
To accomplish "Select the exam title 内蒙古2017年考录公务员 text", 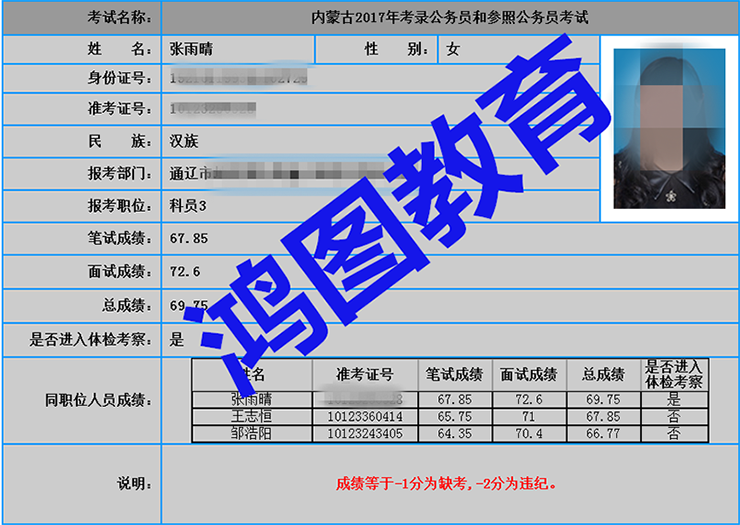I will pyautogui.click(x=449, y=18).
